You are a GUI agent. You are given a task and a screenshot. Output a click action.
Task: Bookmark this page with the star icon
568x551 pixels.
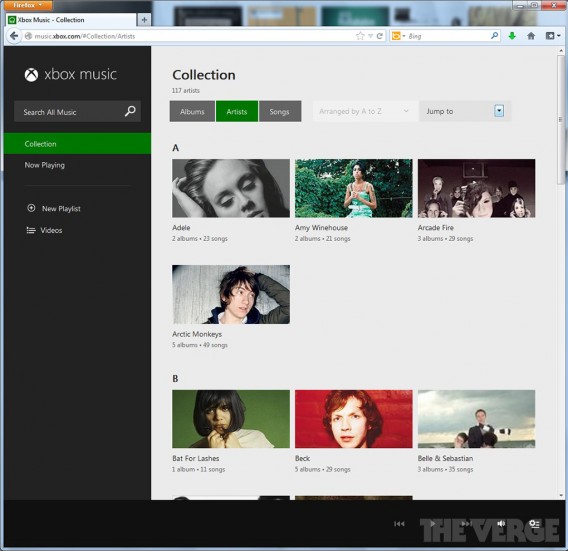point(360,36)
